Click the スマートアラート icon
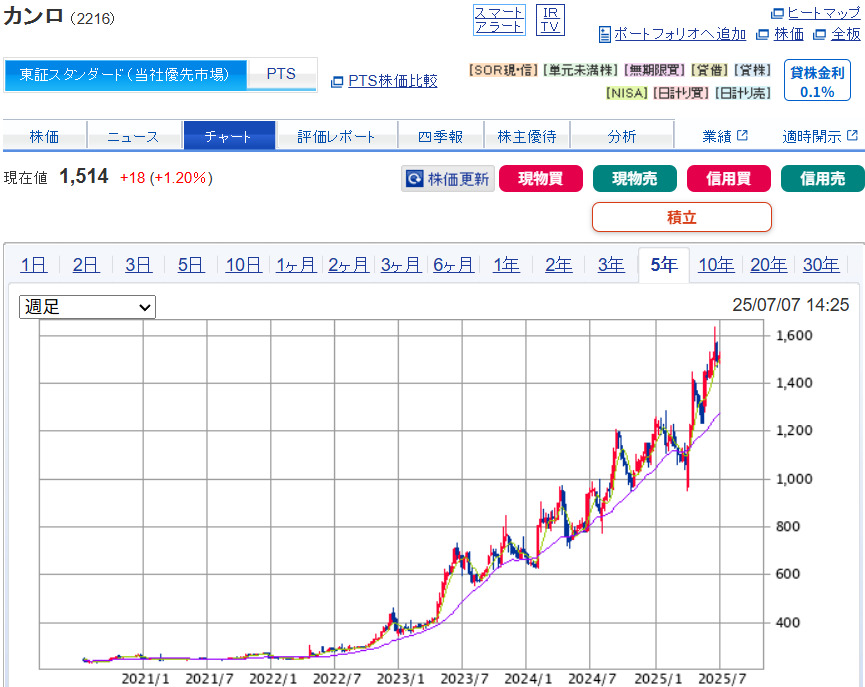This screenshot has height=687, width=865. (499, 20)
